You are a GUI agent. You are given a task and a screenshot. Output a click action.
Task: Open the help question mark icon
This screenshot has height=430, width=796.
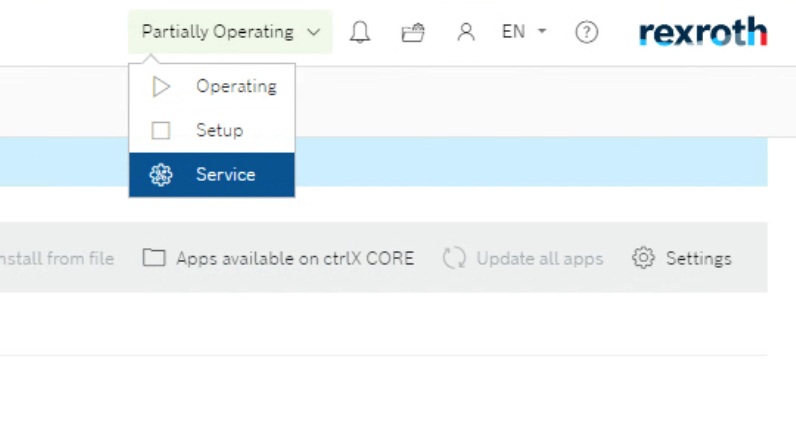click(586, 32)
